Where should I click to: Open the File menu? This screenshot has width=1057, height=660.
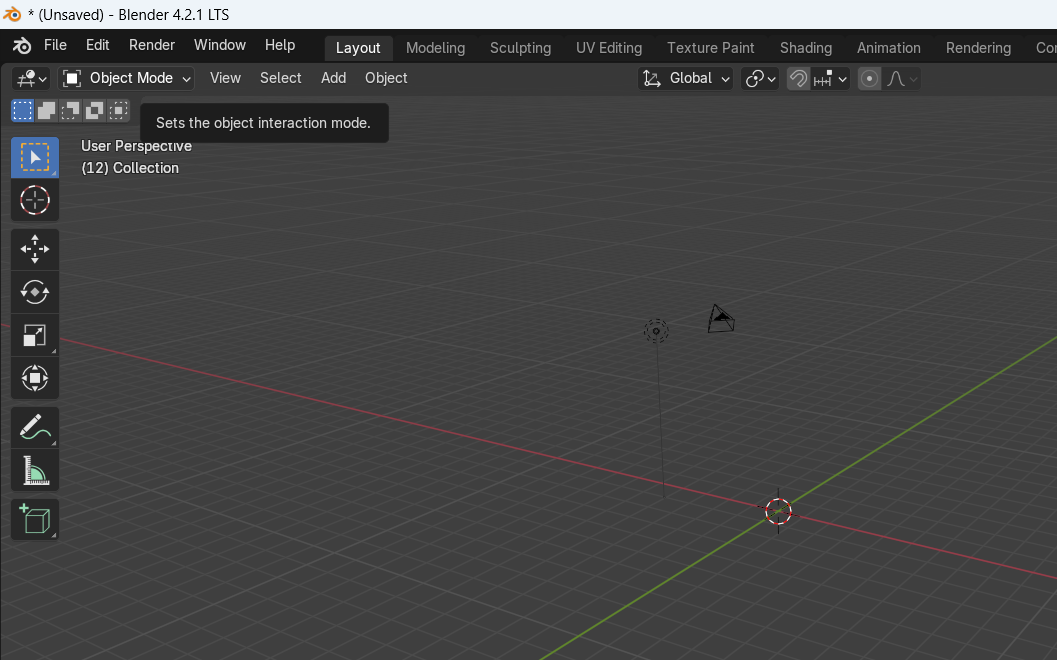point(55,45)
